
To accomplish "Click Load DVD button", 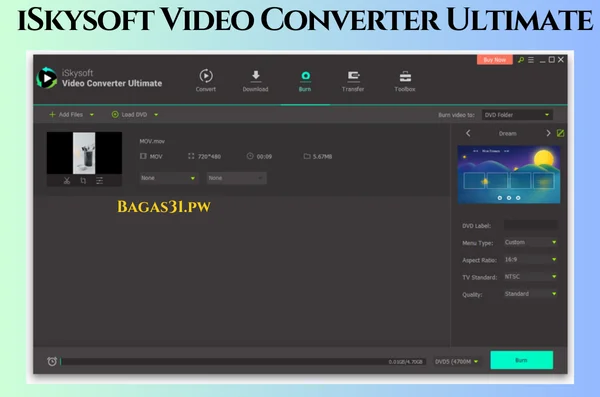I will 129,114.
